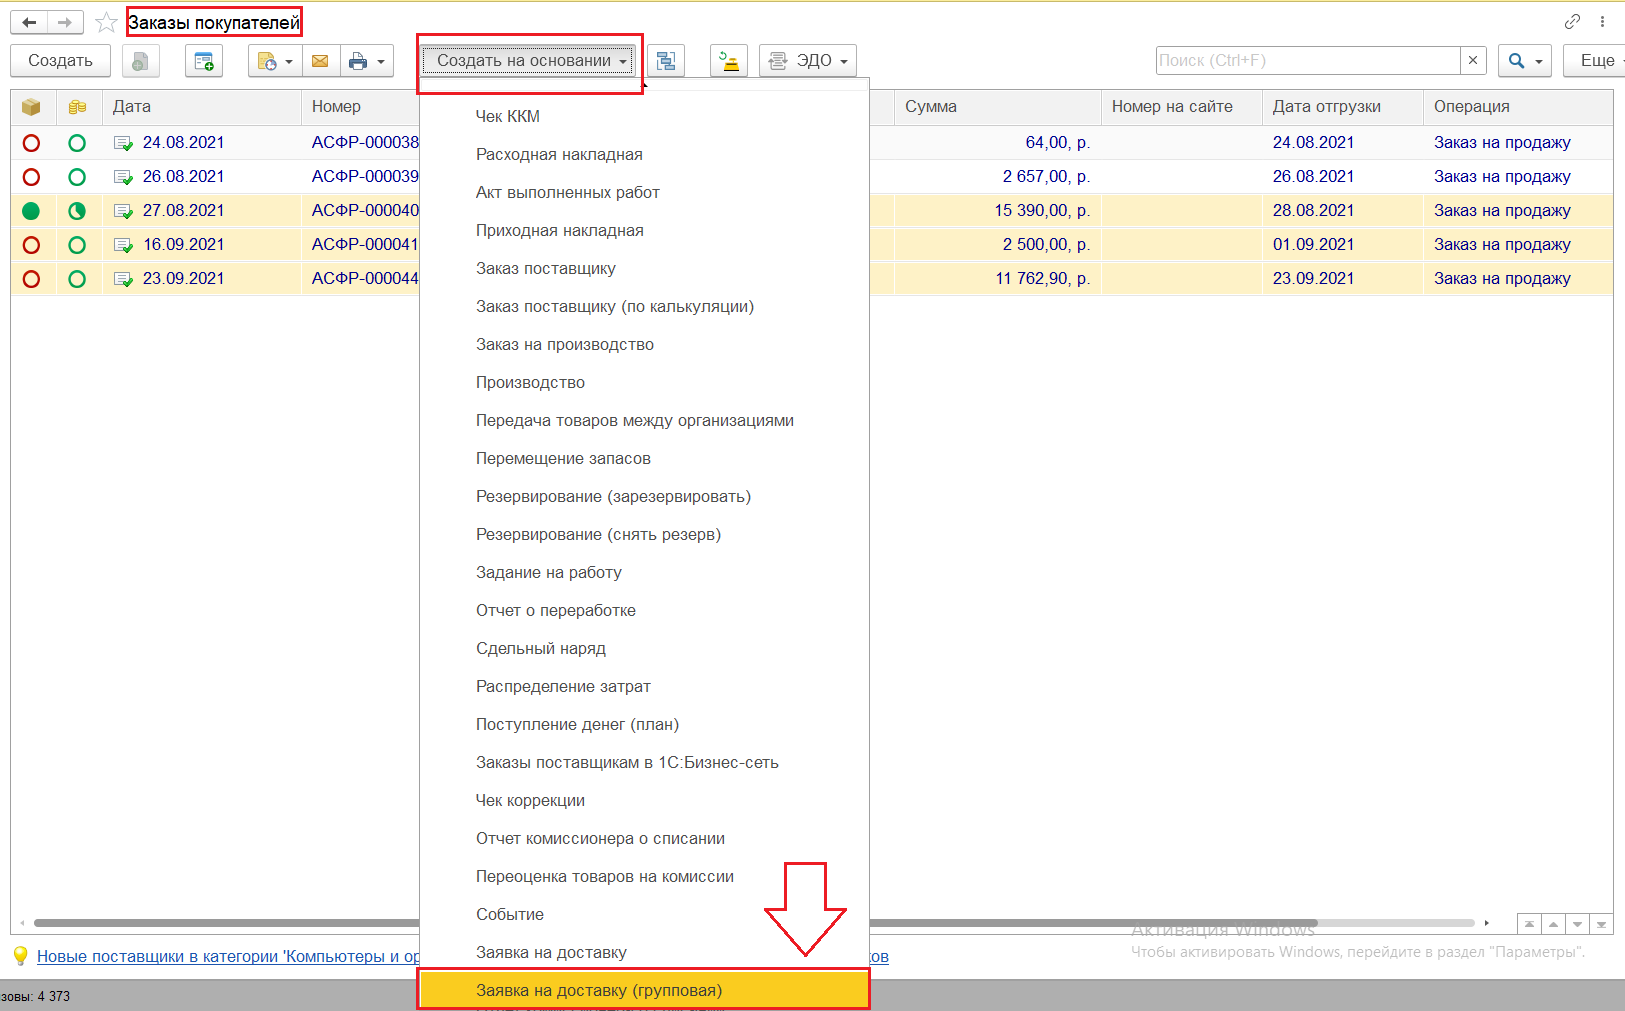This screenshot has width=1625, height=1011.
Task: Choose Заявка на доставку menu item
Action: tap(644, 953)
